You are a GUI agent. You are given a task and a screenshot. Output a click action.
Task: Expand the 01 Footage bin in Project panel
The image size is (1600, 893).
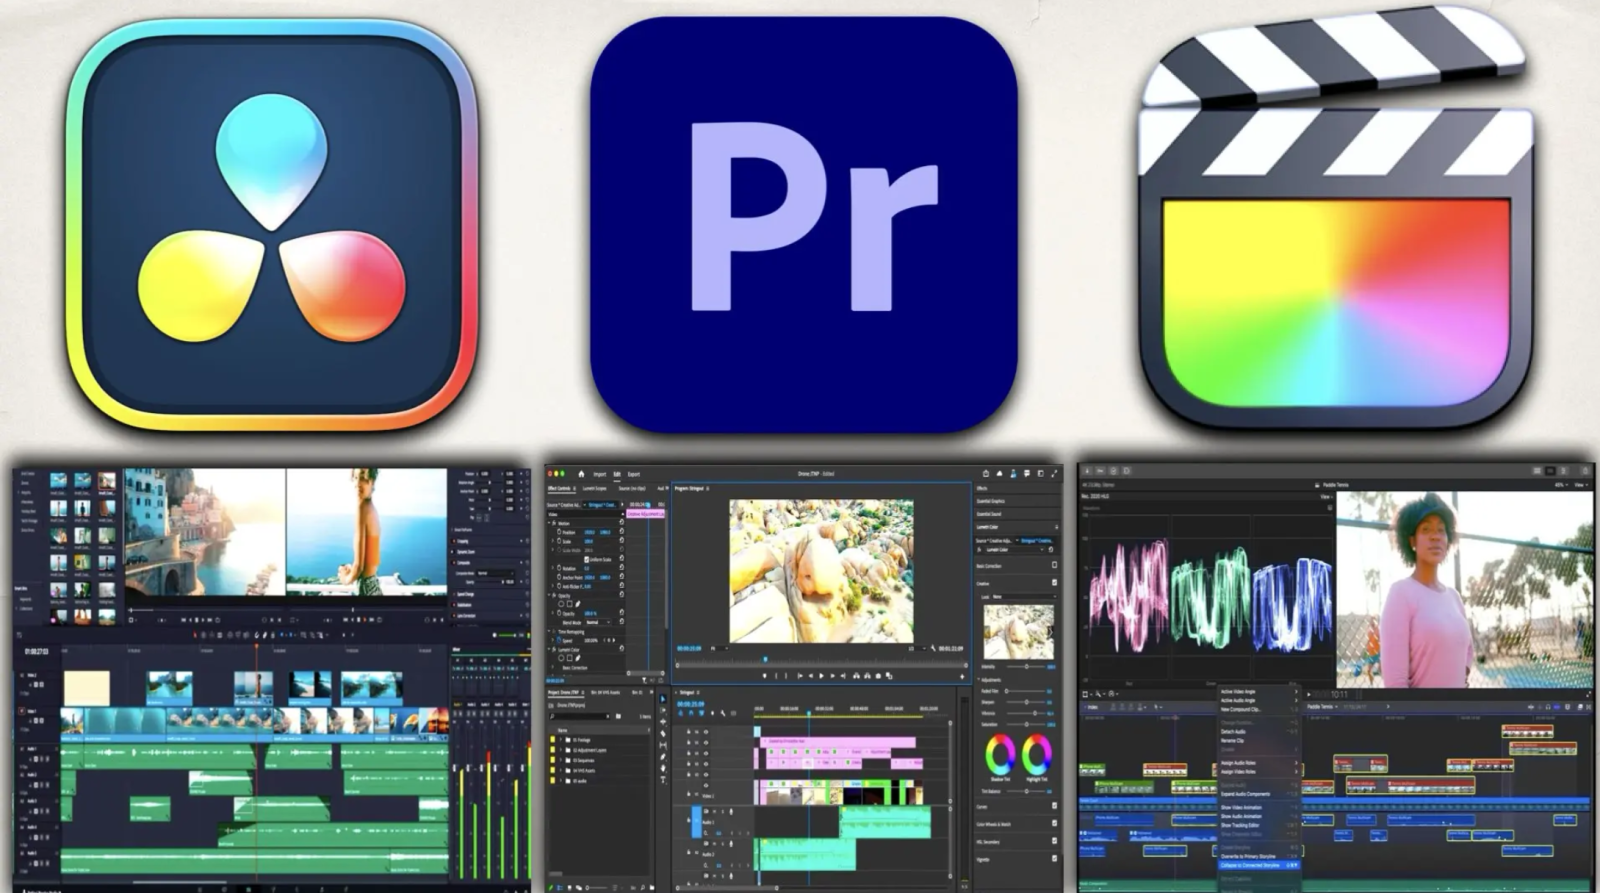(561, 739)
